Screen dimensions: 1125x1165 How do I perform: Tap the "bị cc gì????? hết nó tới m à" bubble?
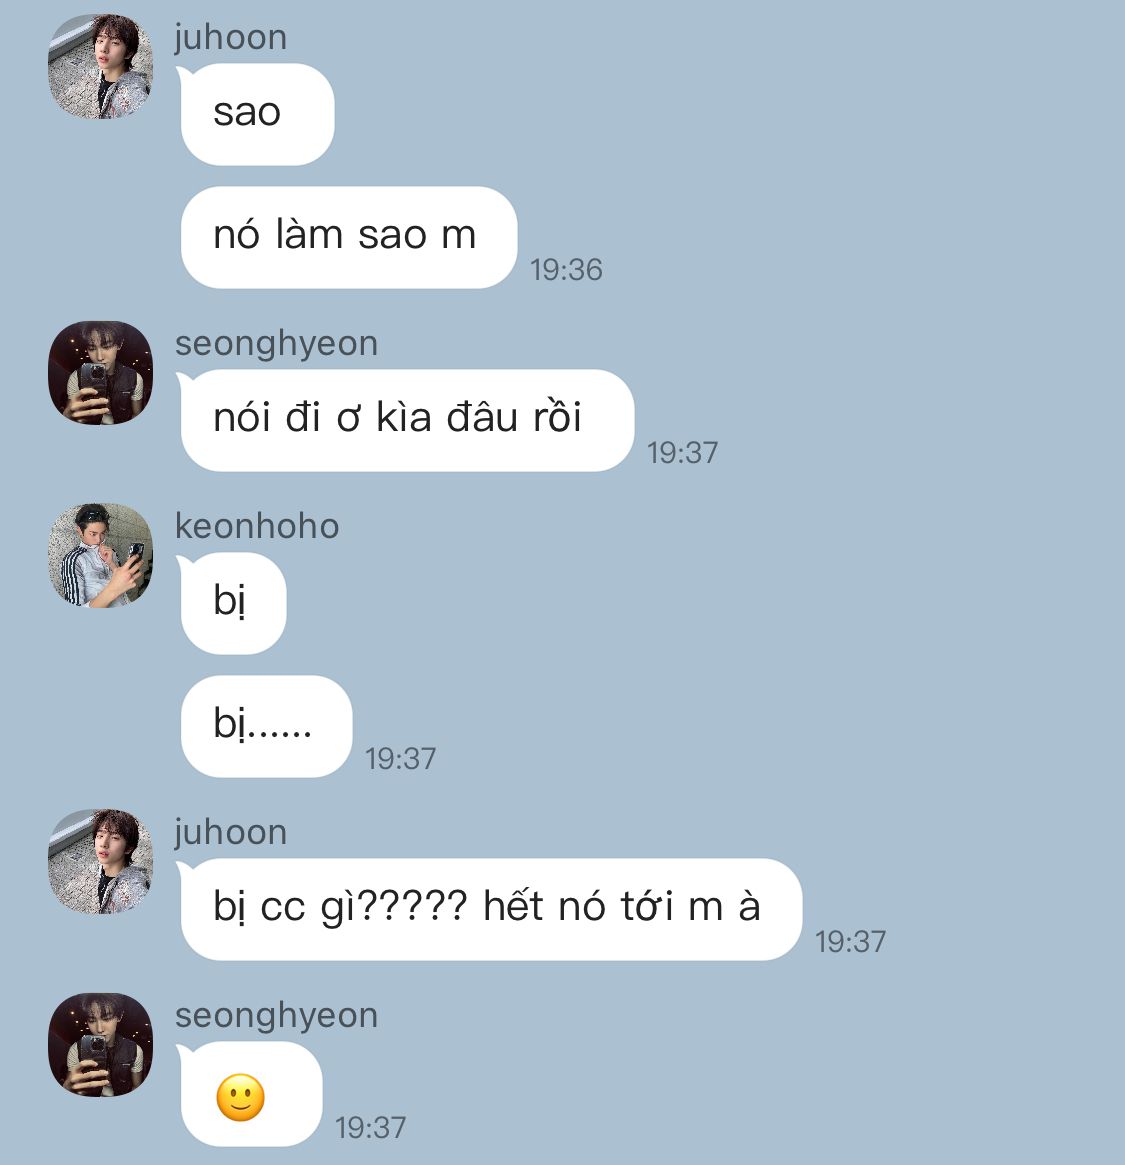(491, 909)
